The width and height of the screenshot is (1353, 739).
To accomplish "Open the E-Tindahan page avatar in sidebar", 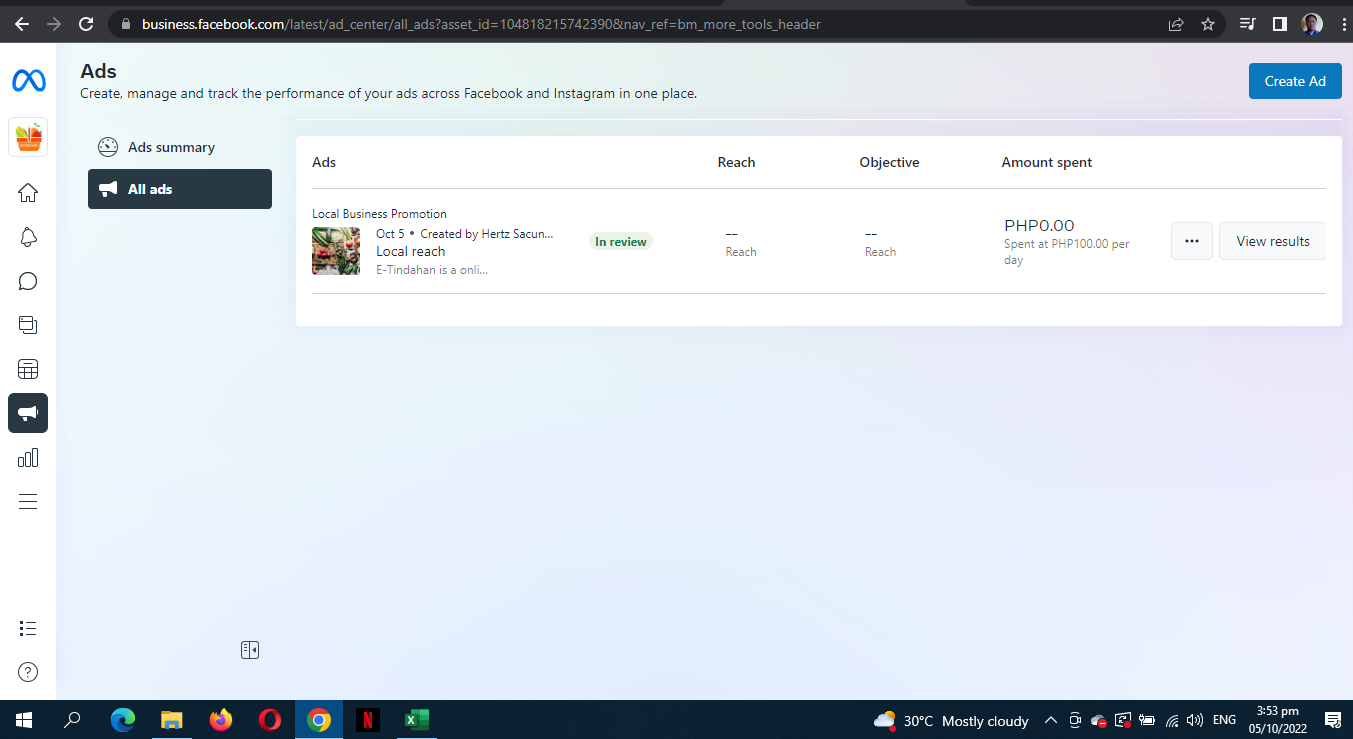I will [x=28, y=137].
